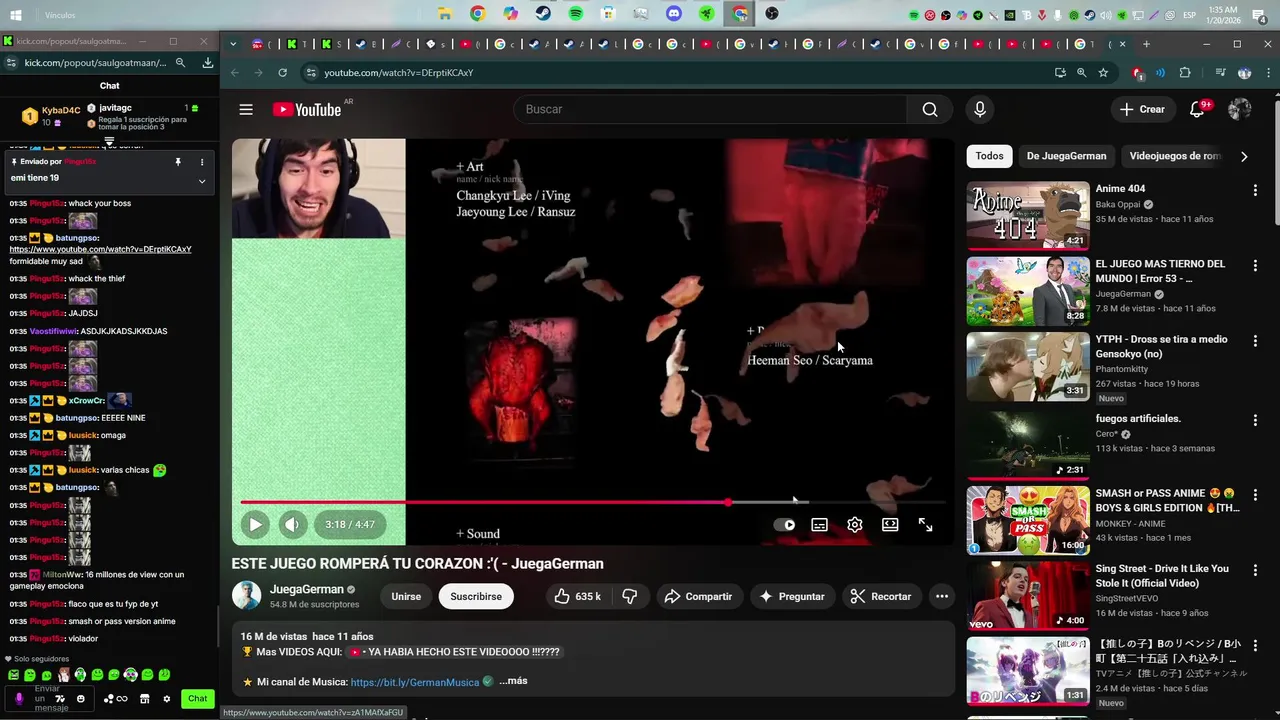Open browser extensions puzzle icon

[1185, 73]
